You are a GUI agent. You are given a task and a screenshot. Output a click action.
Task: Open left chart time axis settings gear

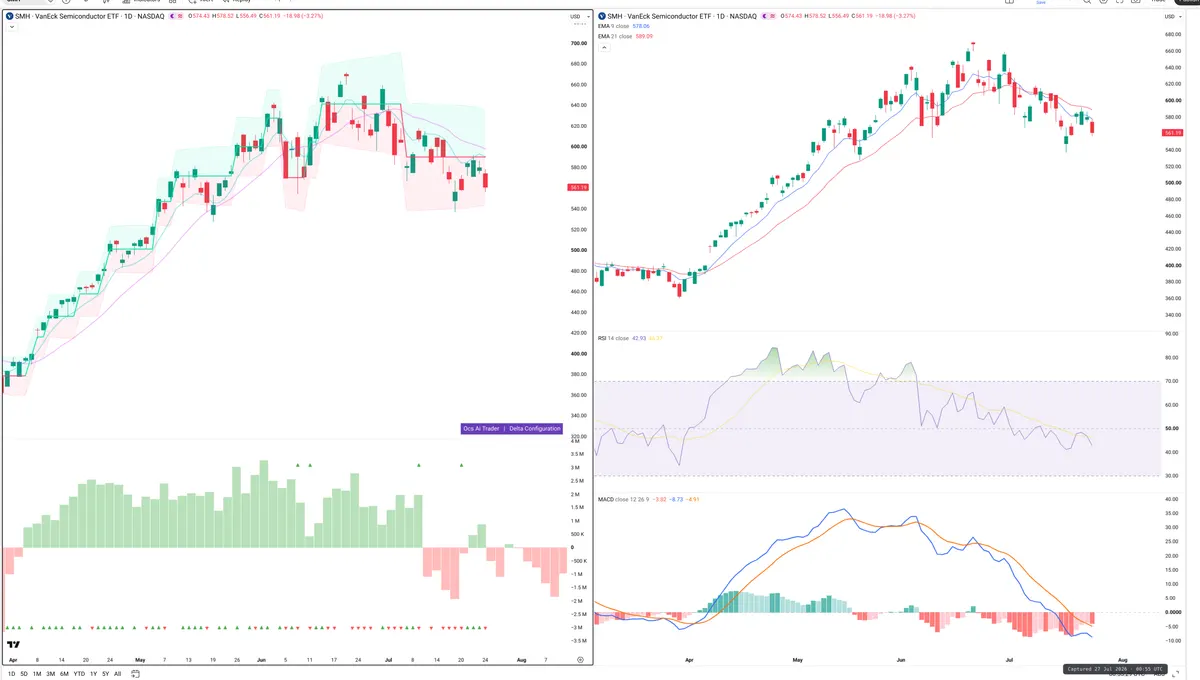pyautogui.click(x=580, y=660)
